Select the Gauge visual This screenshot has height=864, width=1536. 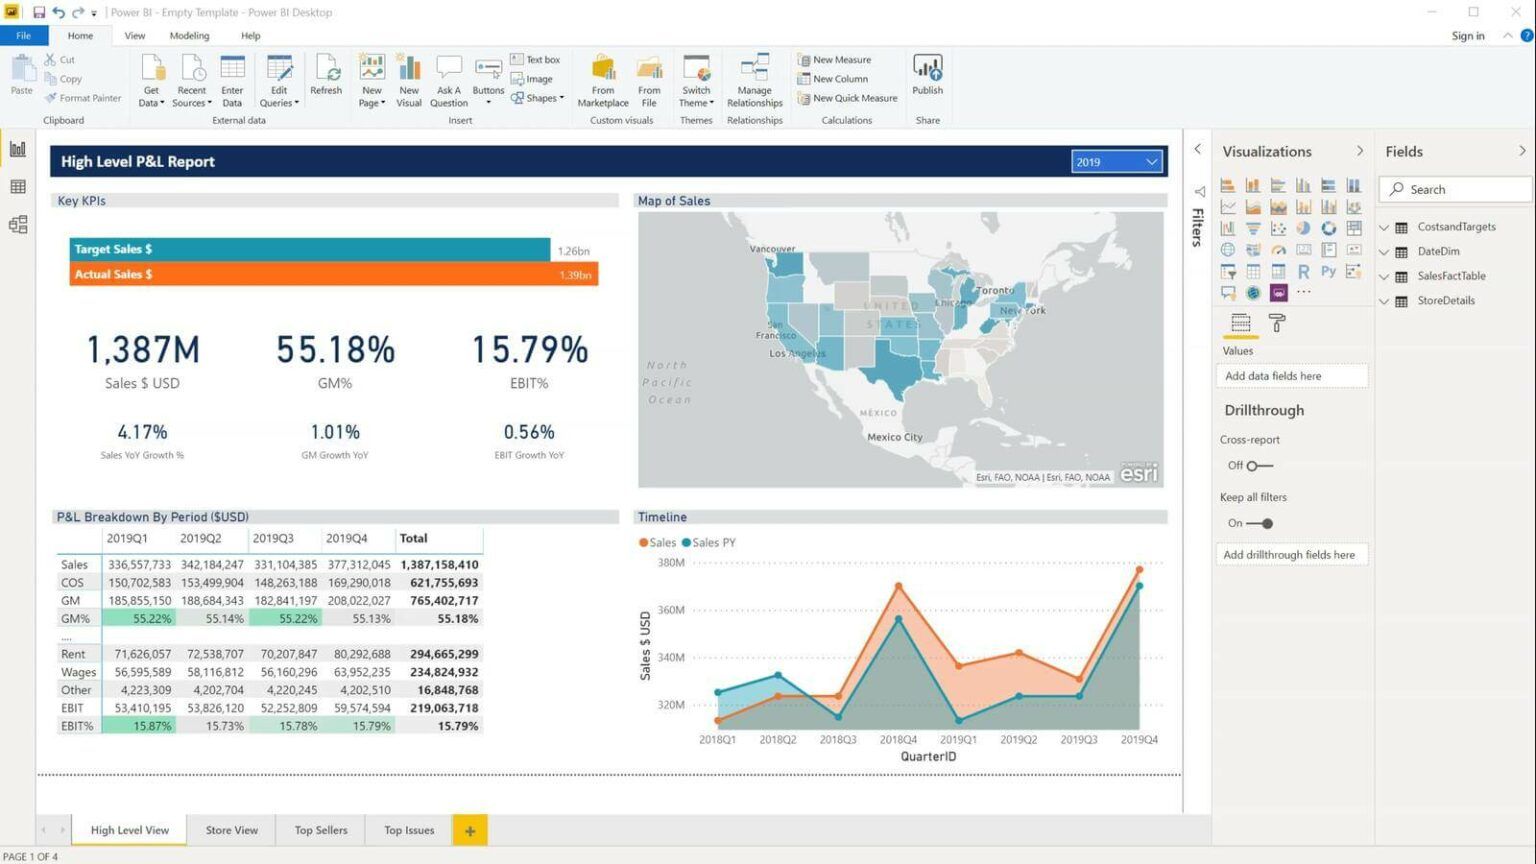[1278, 249]
